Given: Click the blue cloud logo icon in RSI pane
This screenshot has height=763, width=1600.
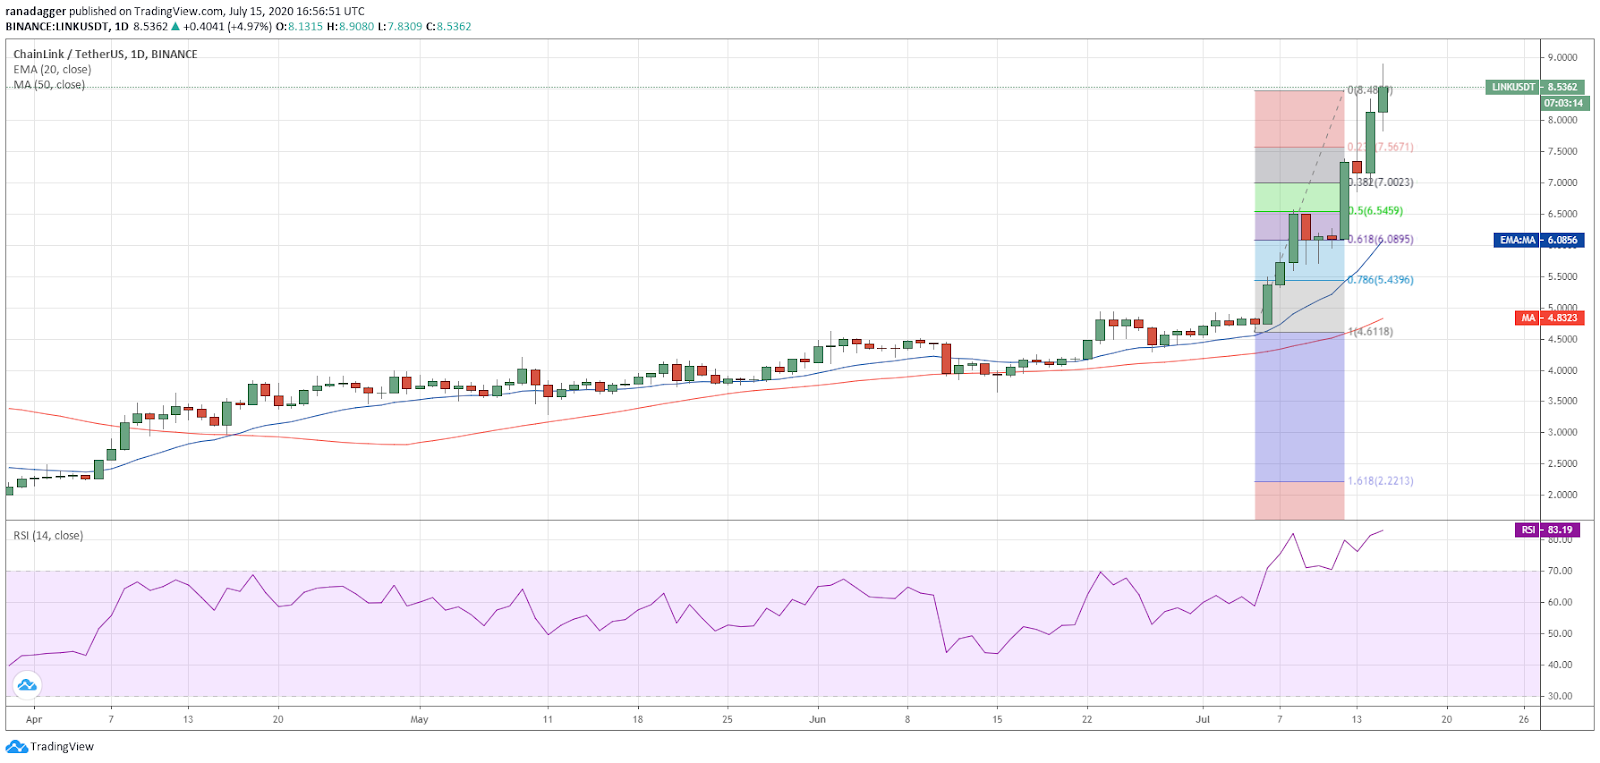Looking at the screenshot, I should pyautogui.click(x=27, y=685).
